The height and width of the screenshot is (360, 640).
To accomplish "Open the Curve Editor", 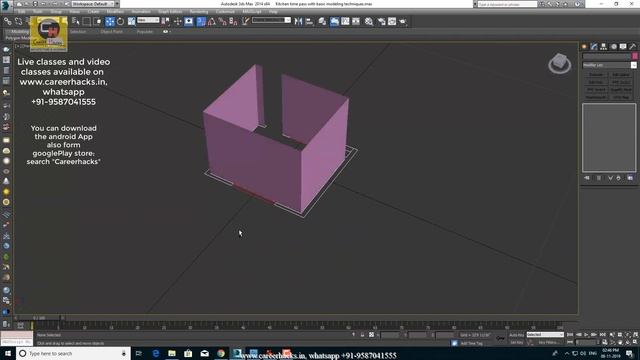I will point(345,21).
